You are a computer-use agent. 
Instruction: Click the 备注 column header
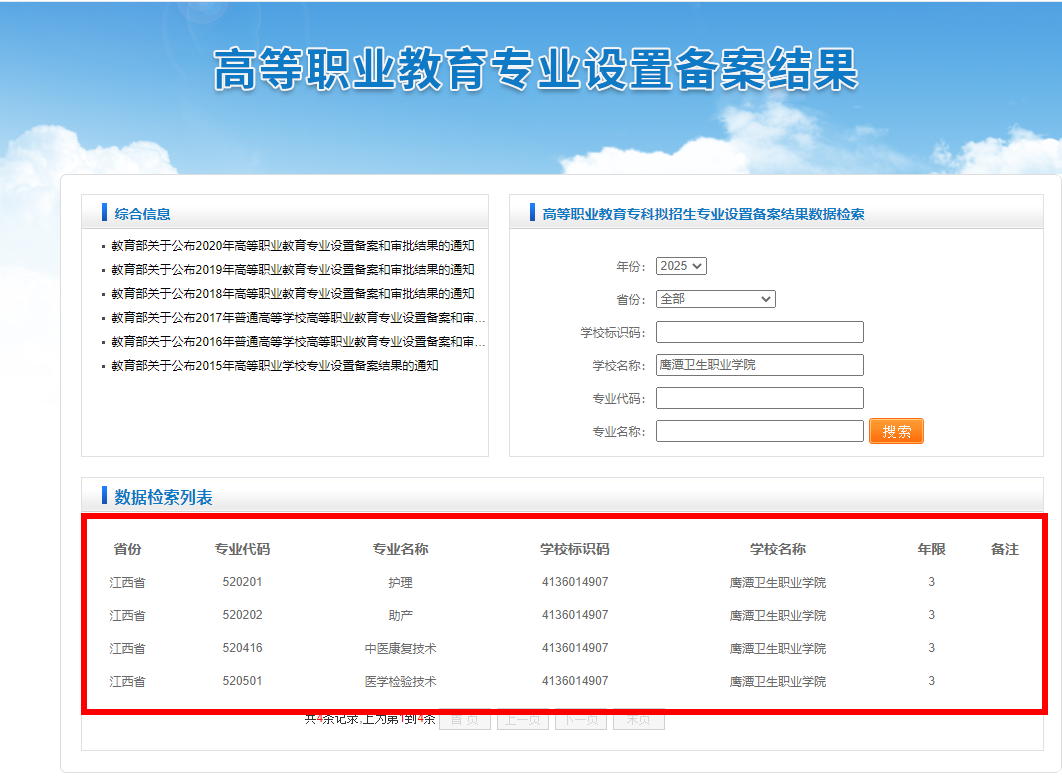tap(1004, 549)
